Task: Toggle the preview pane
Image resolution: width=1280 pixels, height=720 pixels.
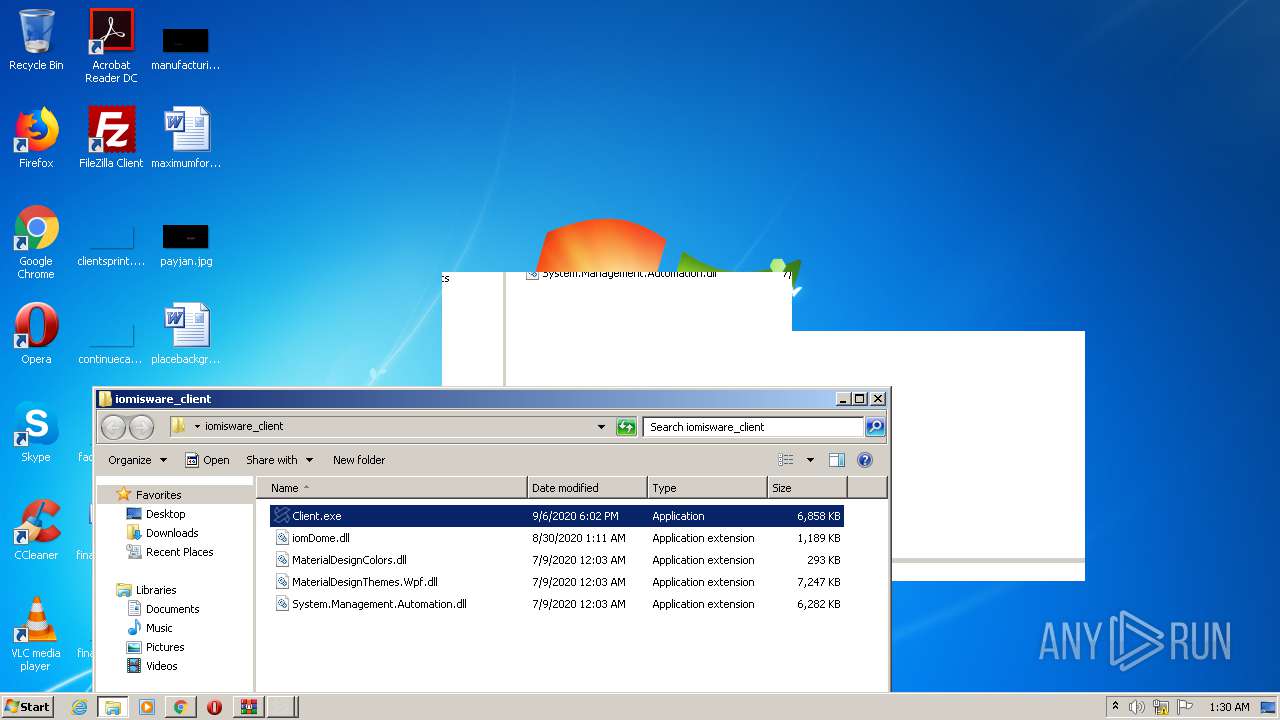Action: click(837, 460)
